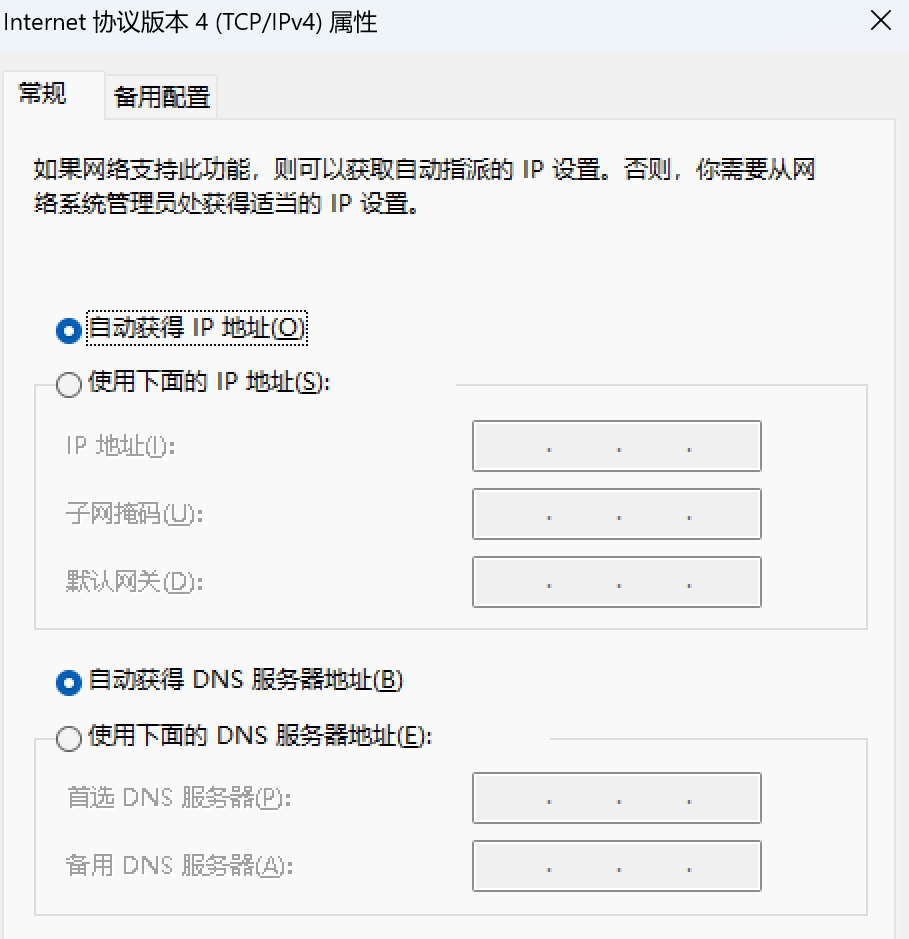Select 自动获得 DNS 服务器地址 radio button
This screenshot has width=909, height=939.
[x=69, y=682]
